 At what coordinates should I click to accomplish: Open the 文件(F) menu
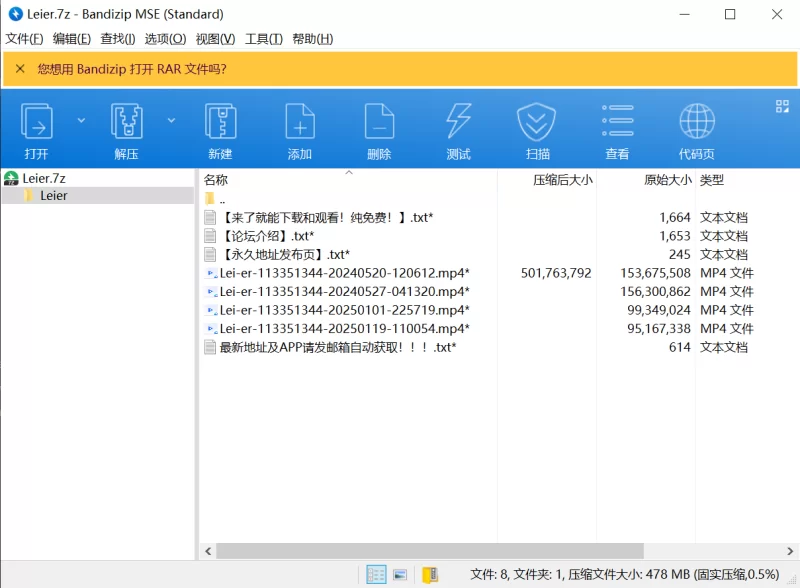[24, 39]
